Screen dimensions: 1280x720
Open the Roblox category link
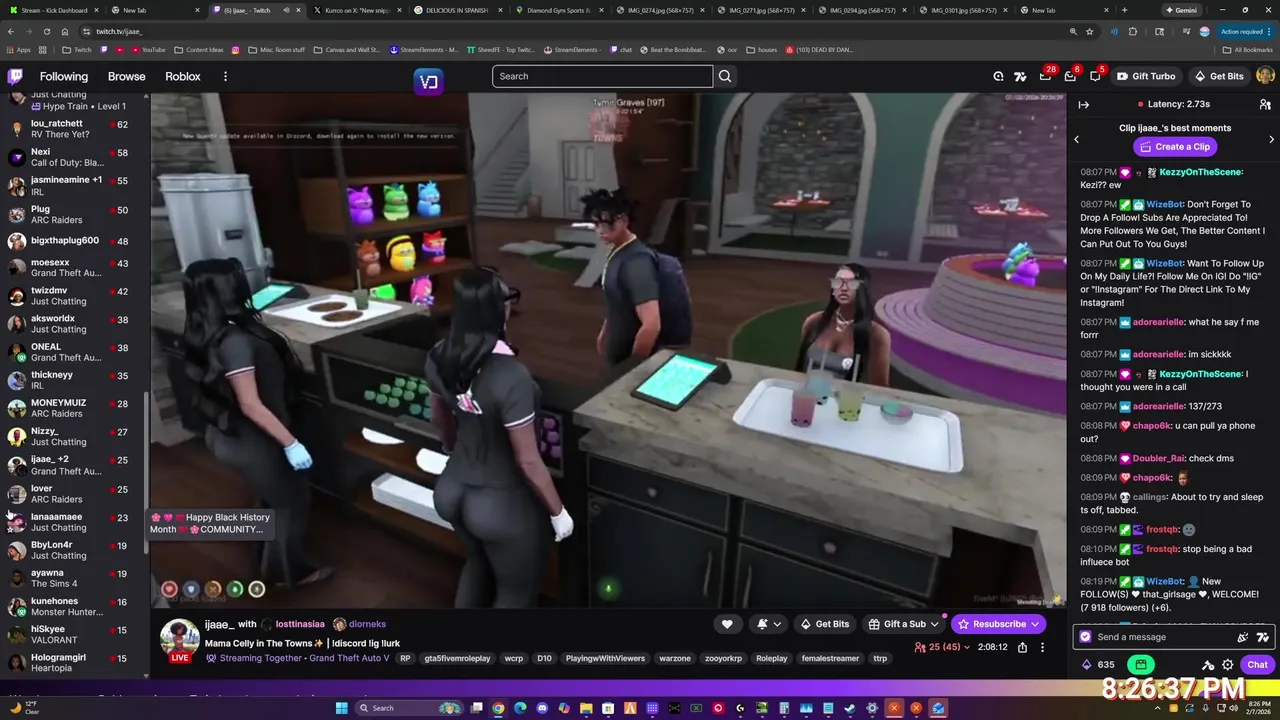[183, 76]
